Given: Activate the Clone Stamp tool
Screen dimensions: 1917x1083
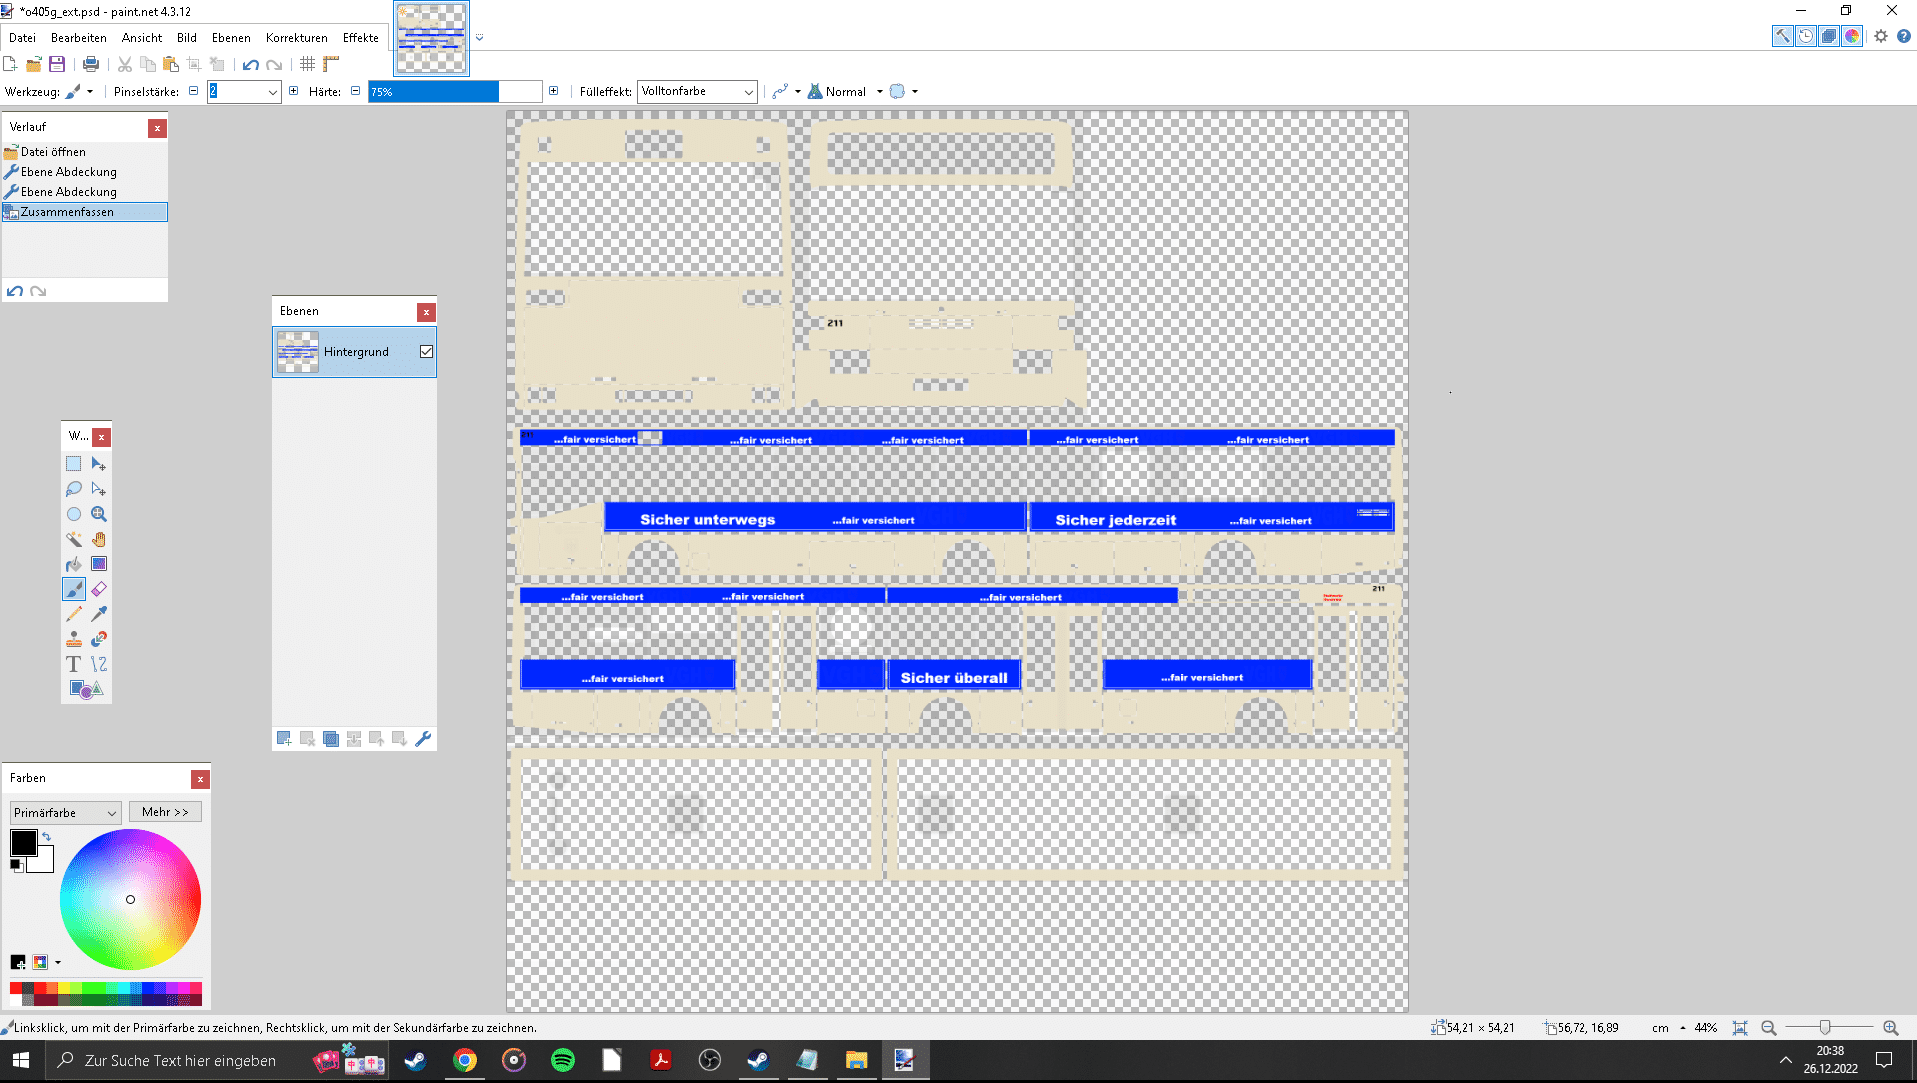Looking at the screenshot, I should [x=74, y=639].
